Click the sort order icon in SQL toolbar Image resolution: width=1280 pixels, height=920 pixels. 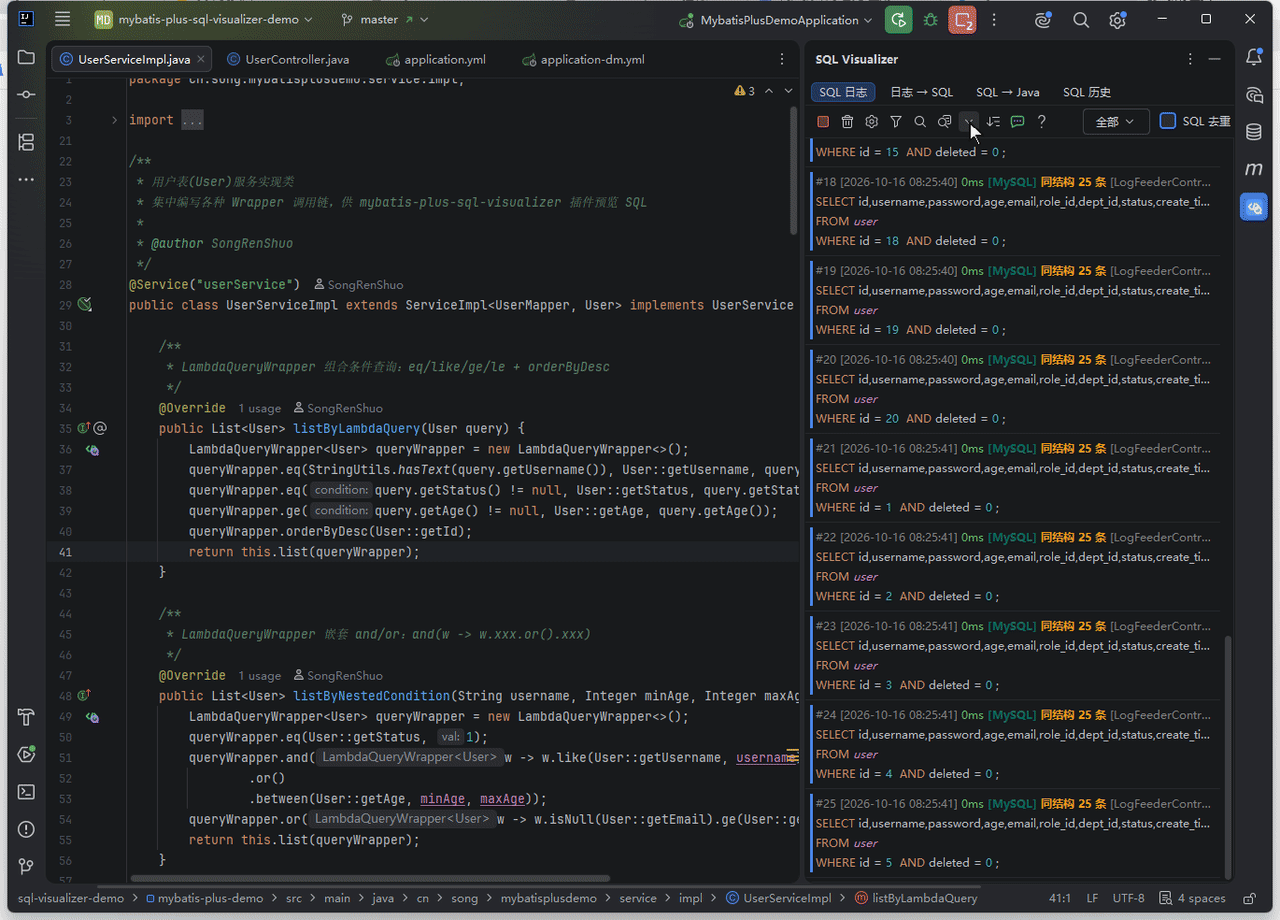[x=993, y=122]
